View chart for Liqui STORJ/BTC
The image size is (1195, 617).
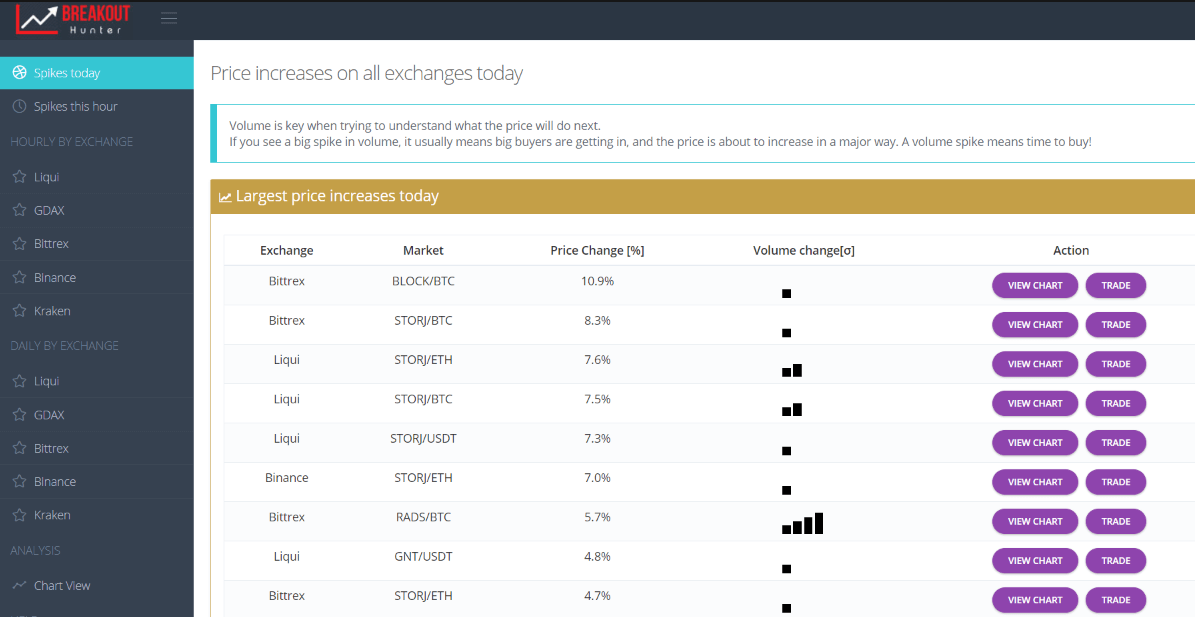tap(1035, 404)
